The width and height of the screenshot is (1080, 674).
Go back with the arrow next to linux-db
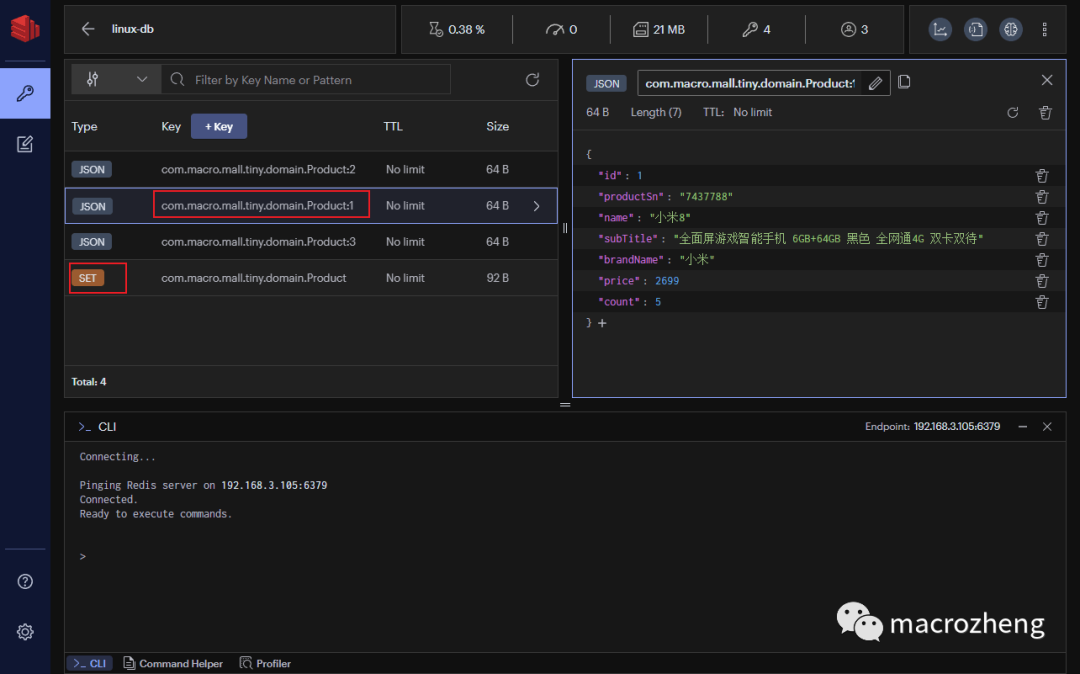coord(87,29)
